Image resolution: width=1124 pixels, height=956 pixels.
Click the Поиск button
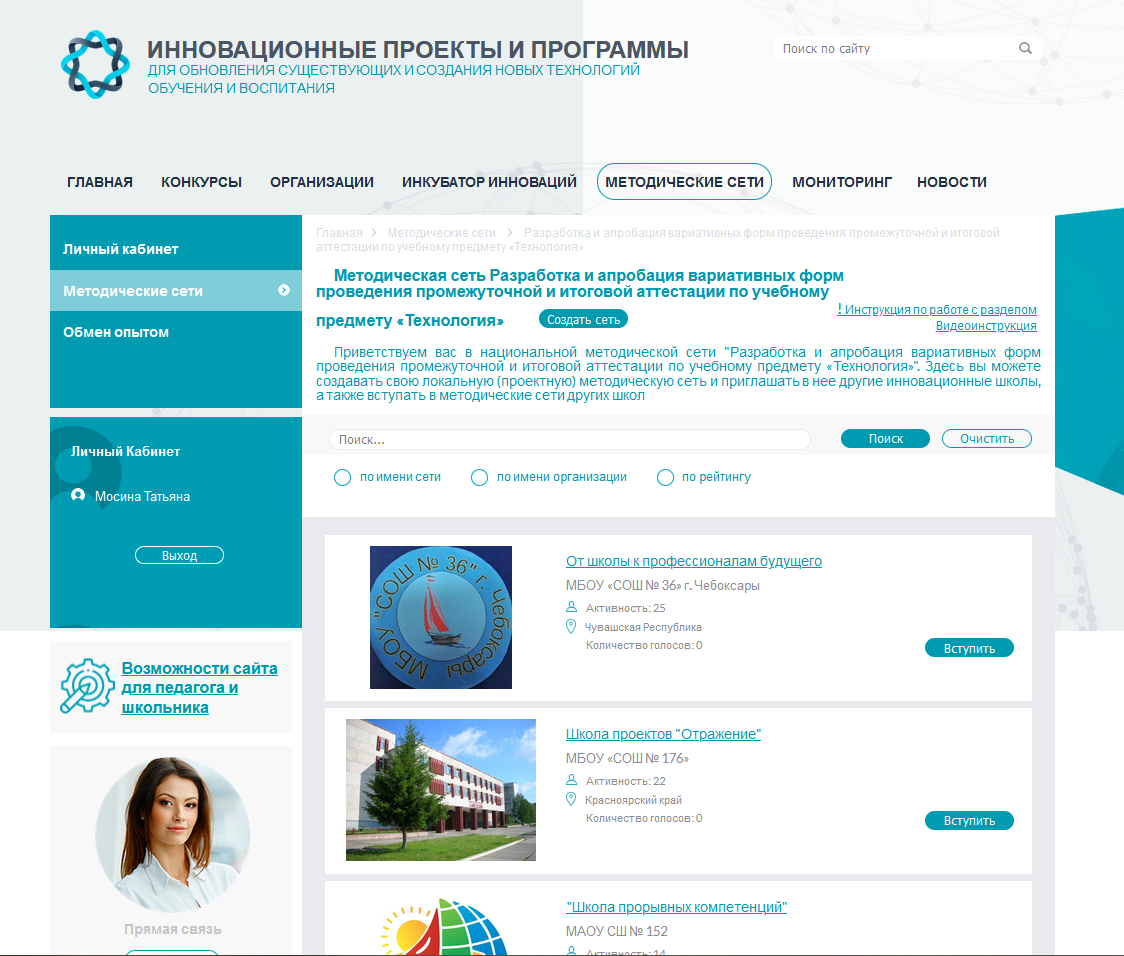pos(885,439)
